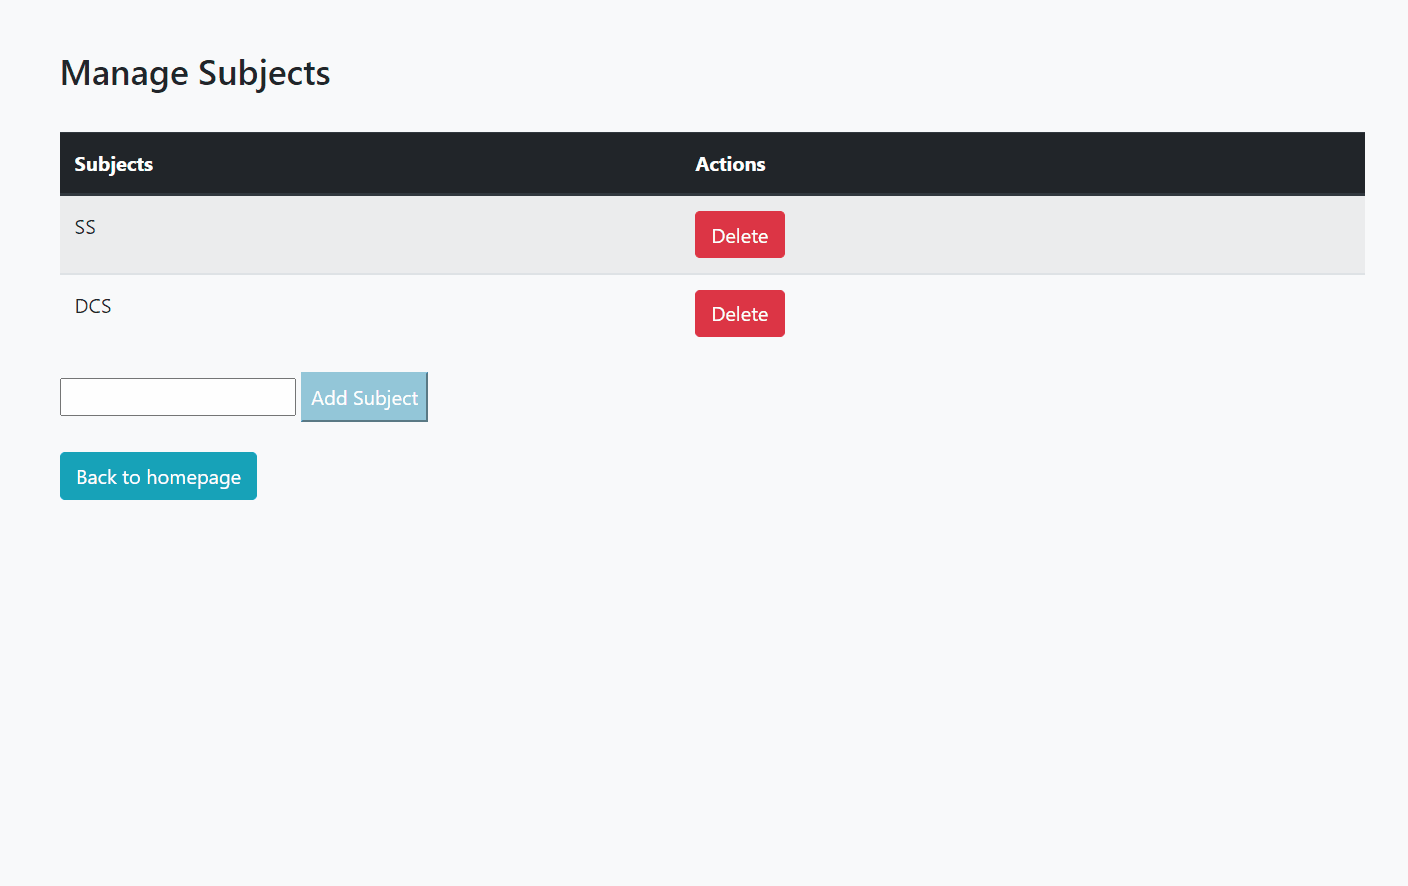Delete the SS subject

pos(739,234)
